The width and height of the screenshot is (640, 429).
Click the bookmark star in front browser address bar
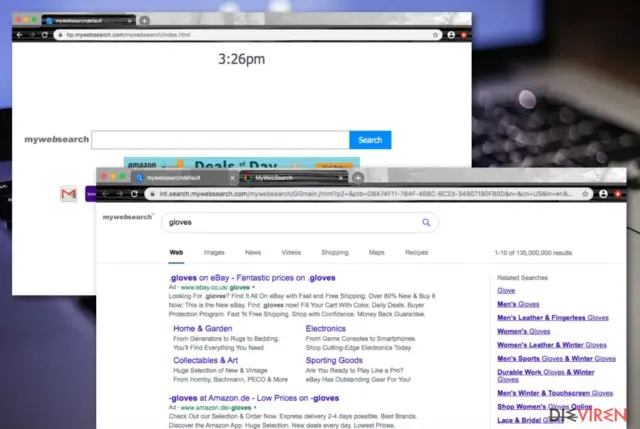585,194
